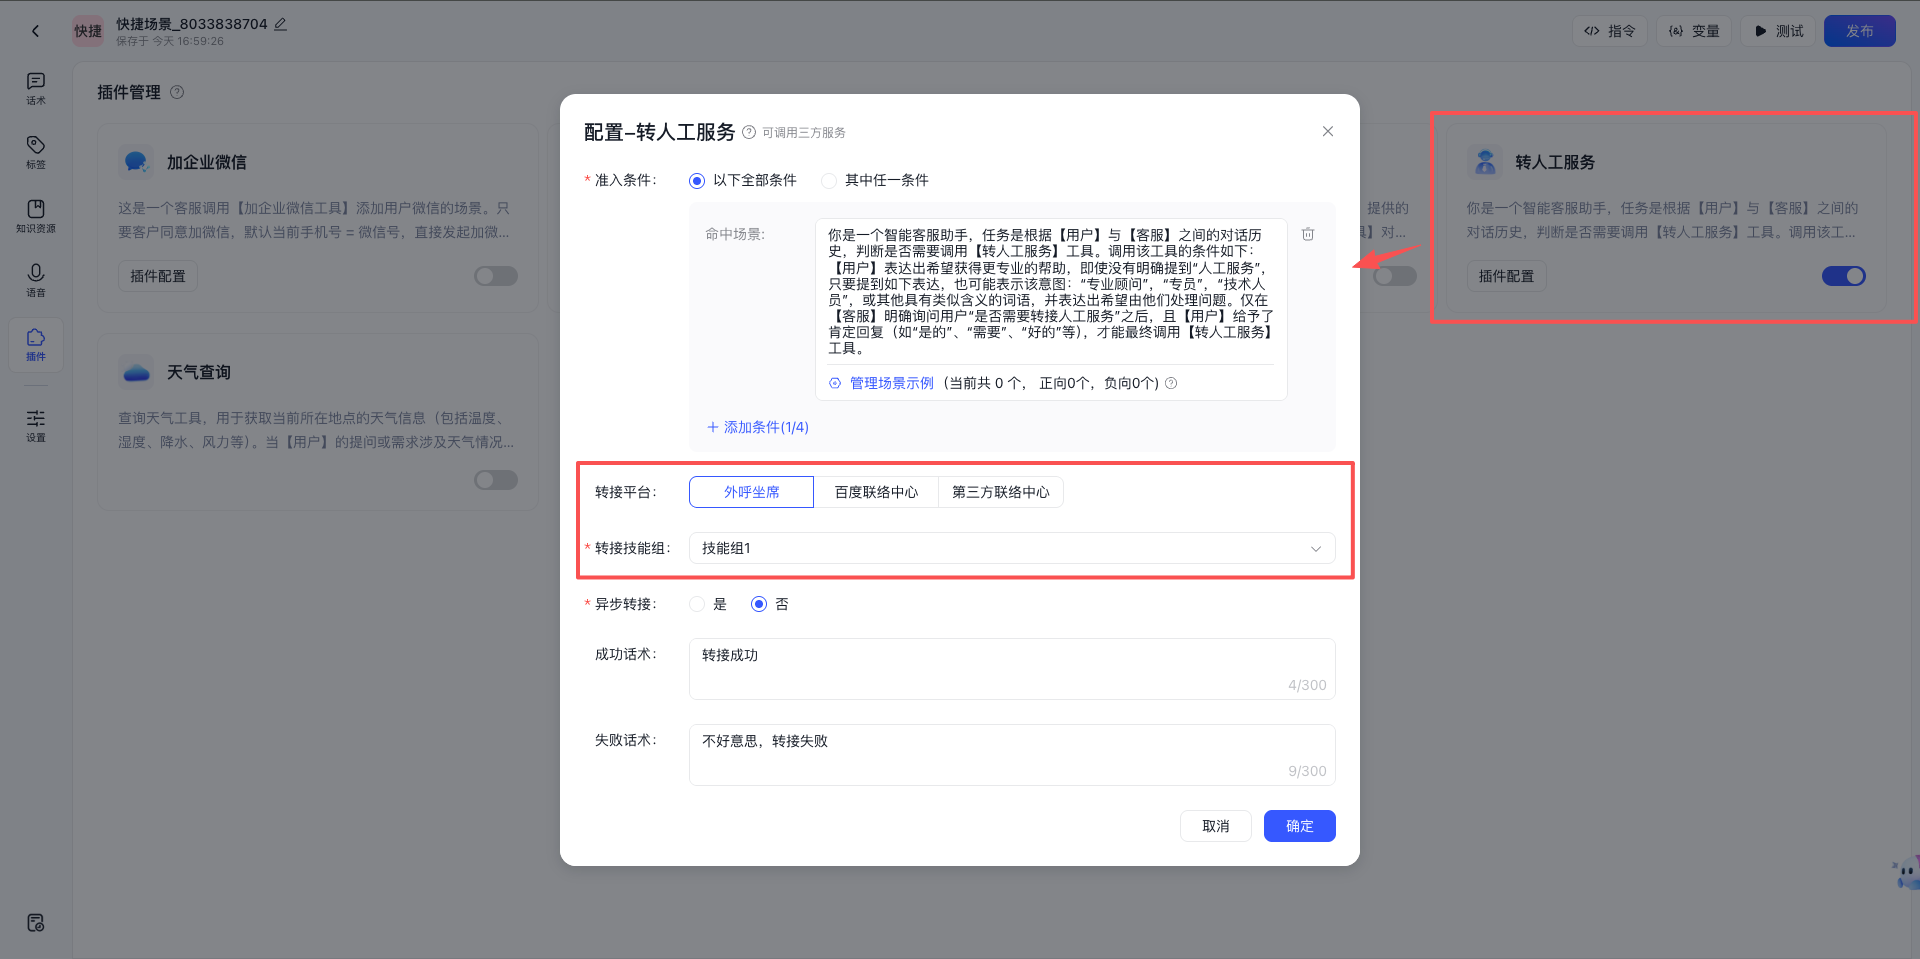Click help icon next to 插件管理

177,92
